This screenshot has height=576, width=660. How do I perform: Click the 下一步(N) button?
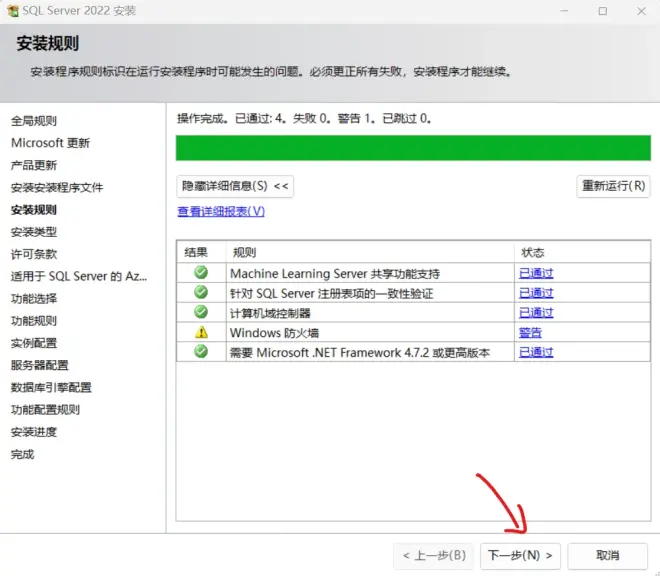pyautogui.click(x=520, y=556)
